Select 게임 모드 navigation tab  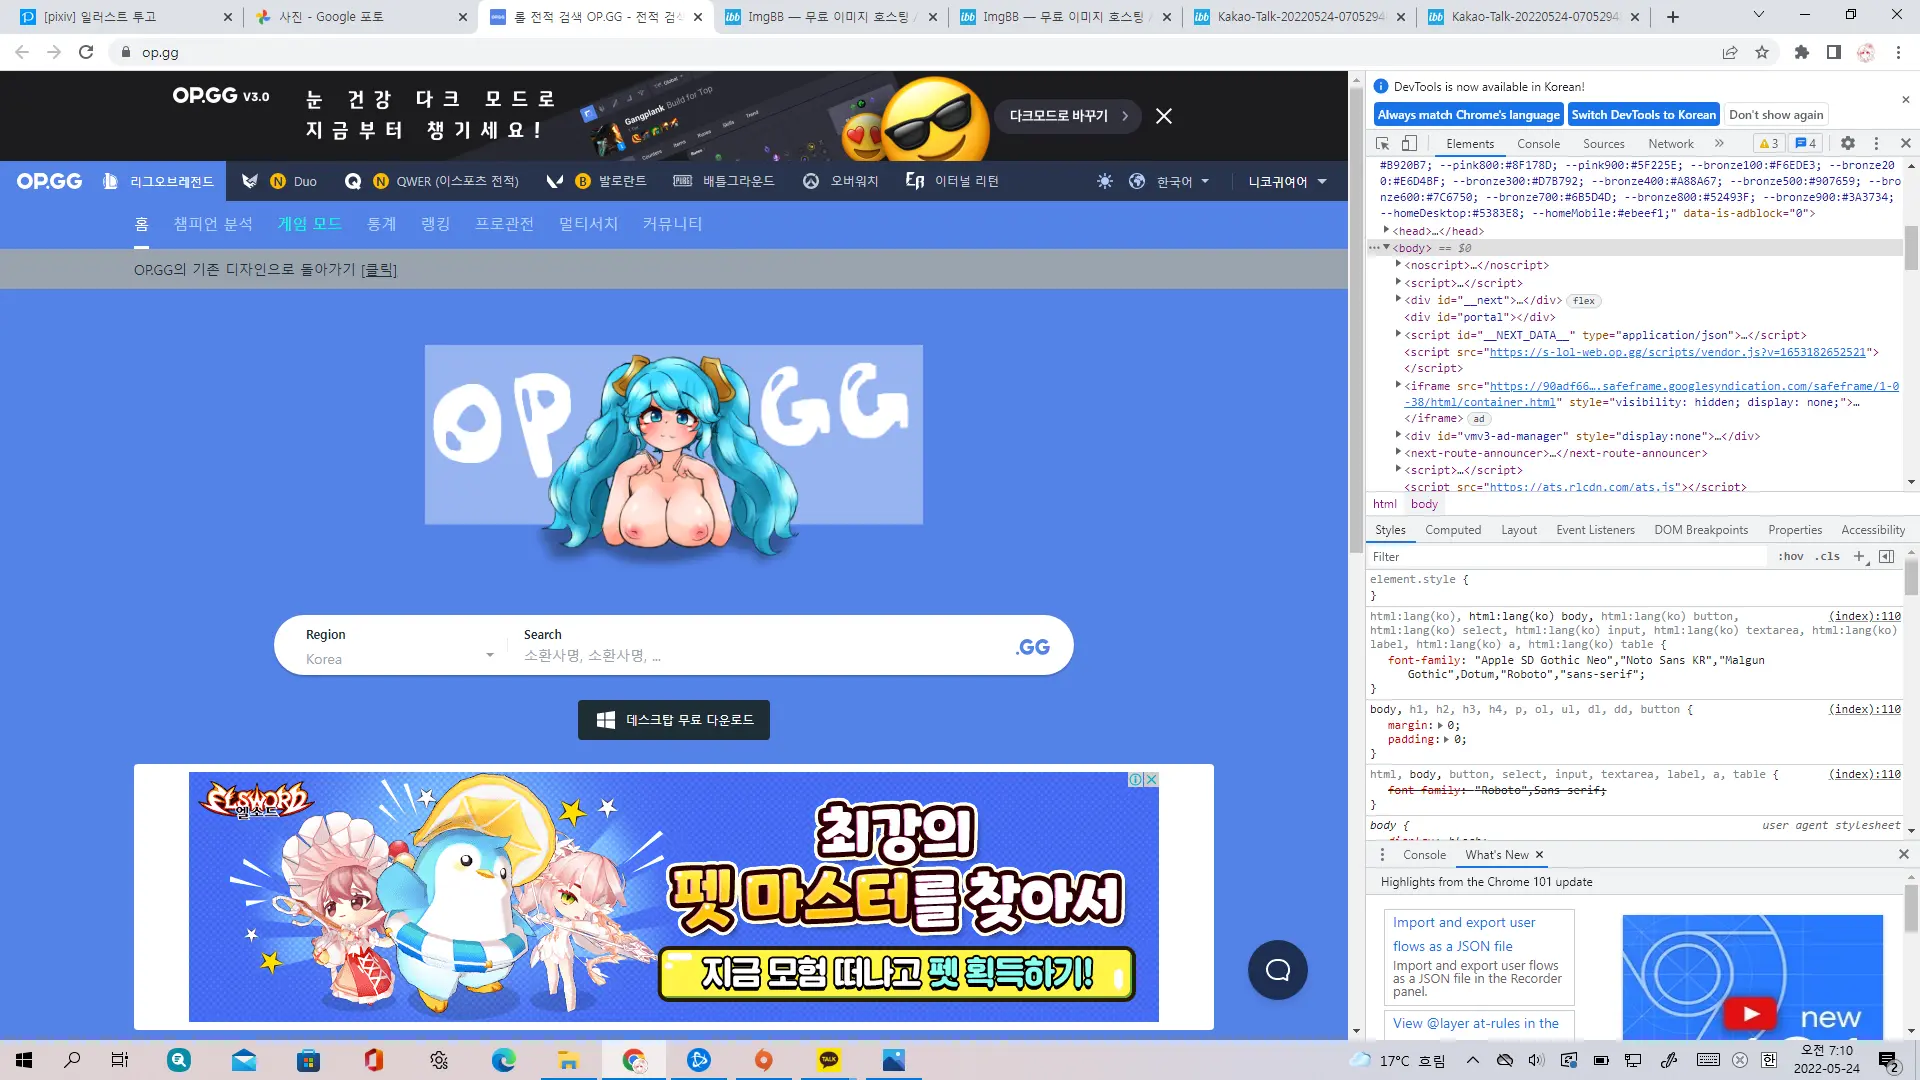tap(310, 224)
